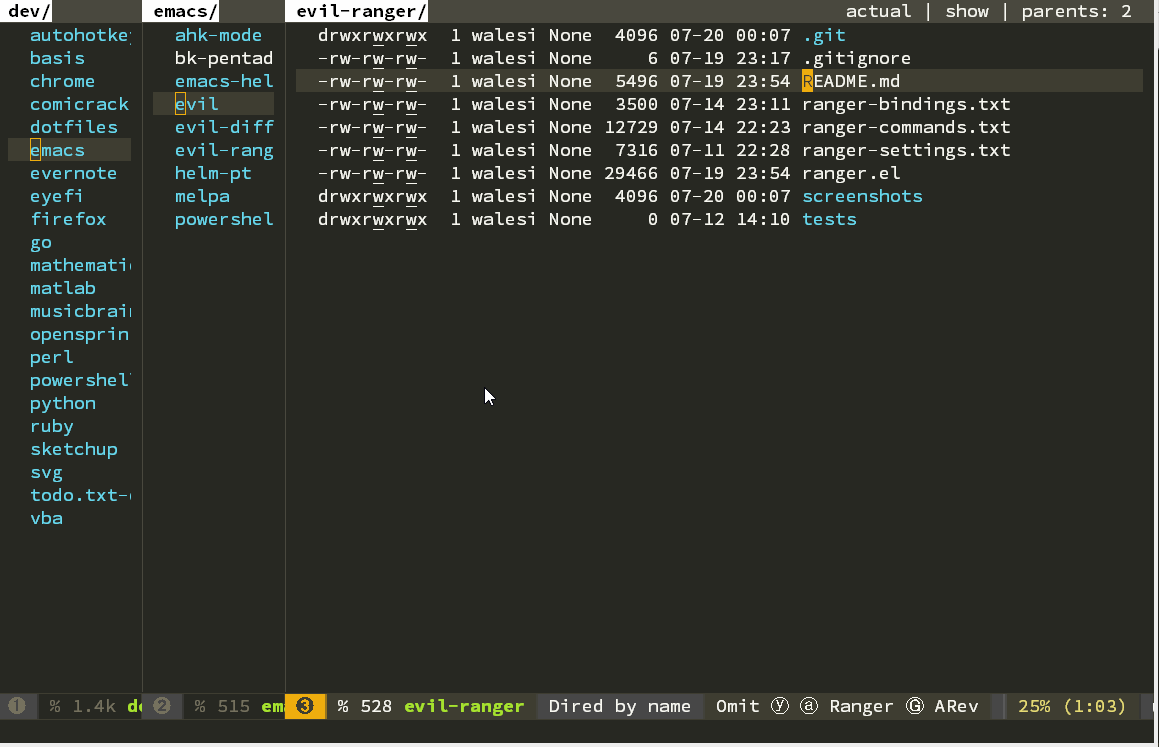
Task: Select go folder in dev pane
Action: [x=41, y=242]
